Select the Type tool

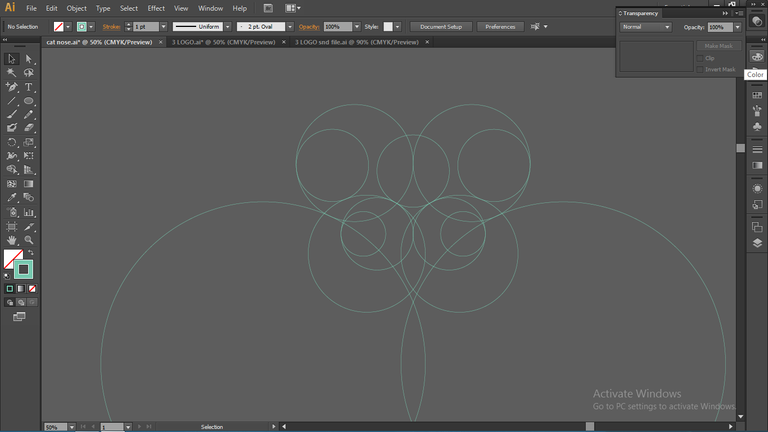pos(28,87)
